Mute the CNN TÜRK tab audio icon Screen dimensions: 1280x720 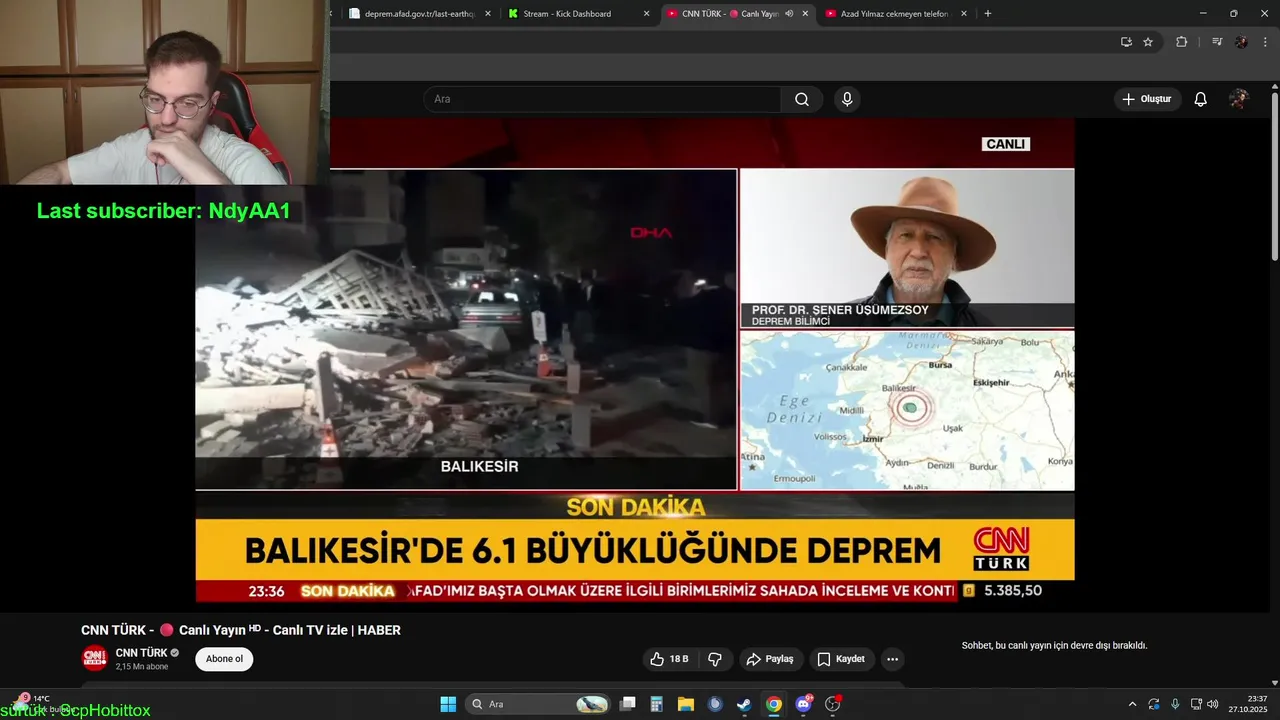(789, 14)
